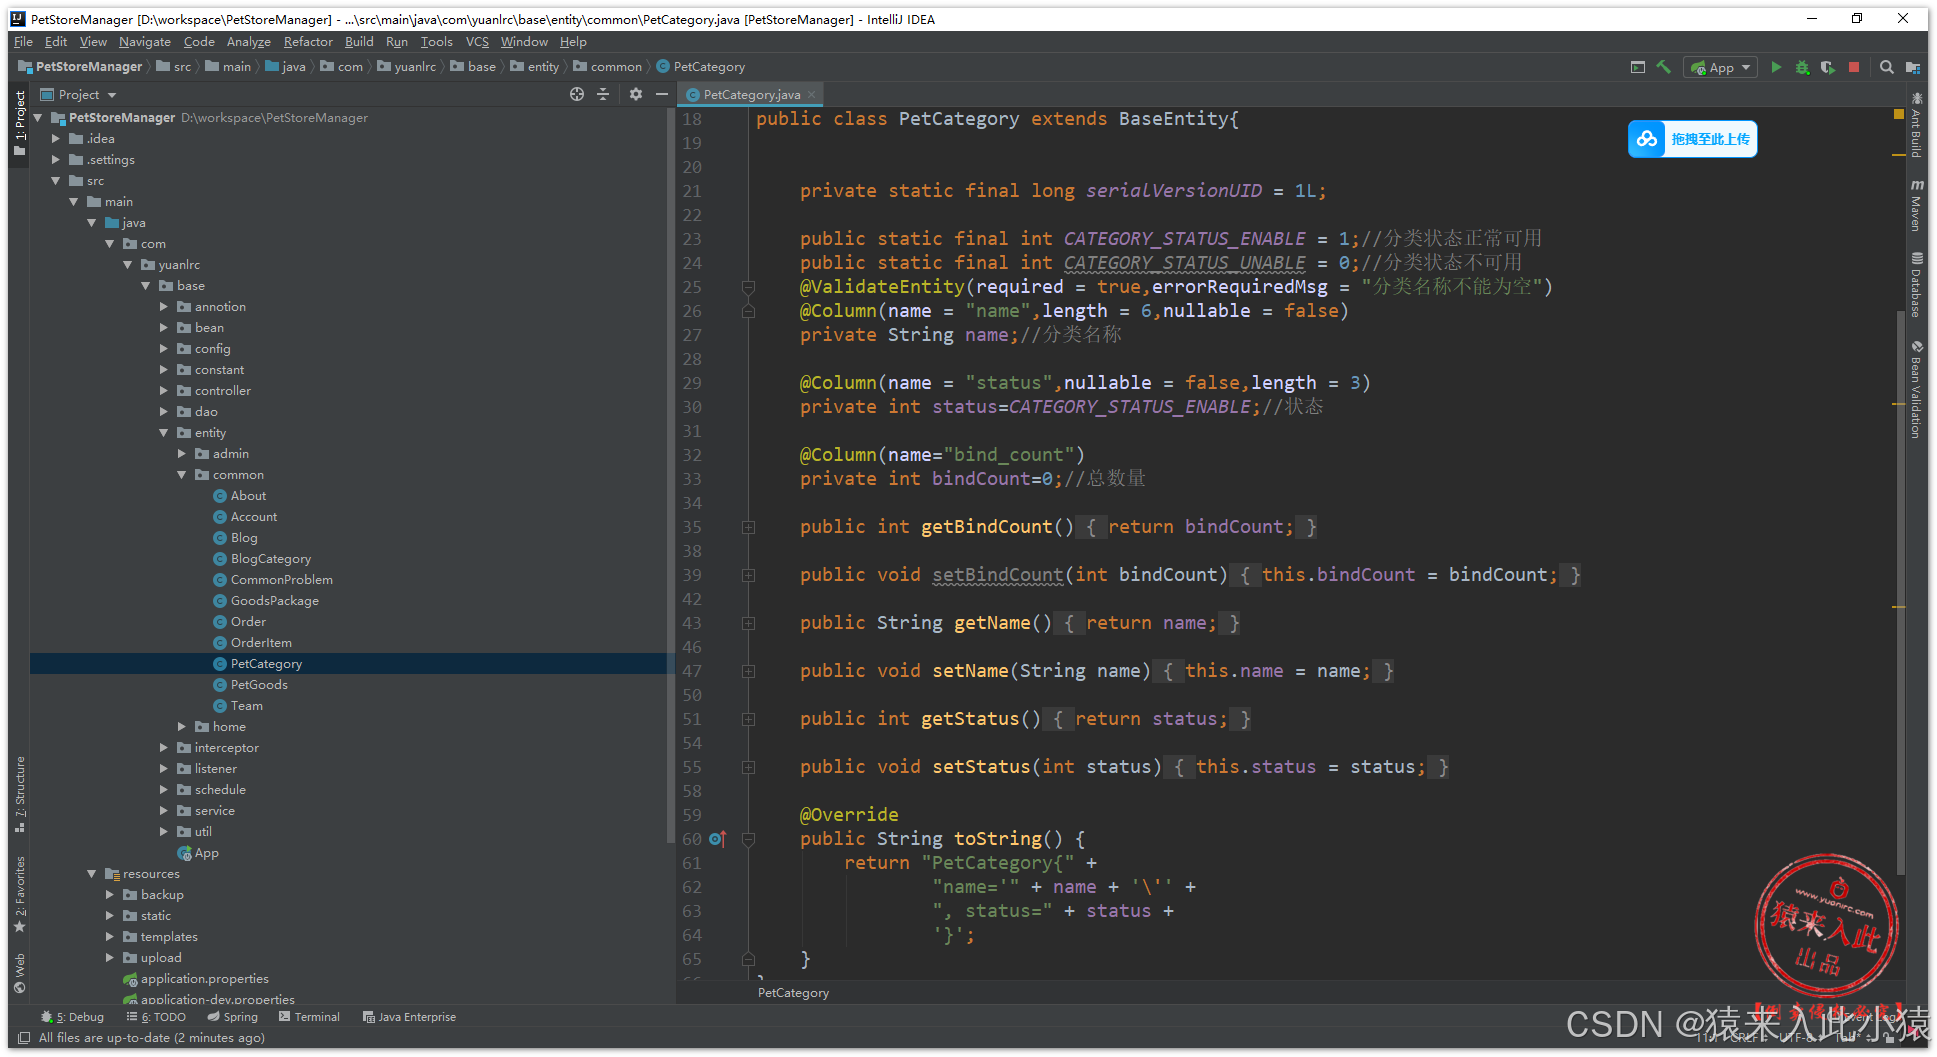1937x1057 pixels.
Task: Run App with coverage icon
Action: click(1828, 67)
